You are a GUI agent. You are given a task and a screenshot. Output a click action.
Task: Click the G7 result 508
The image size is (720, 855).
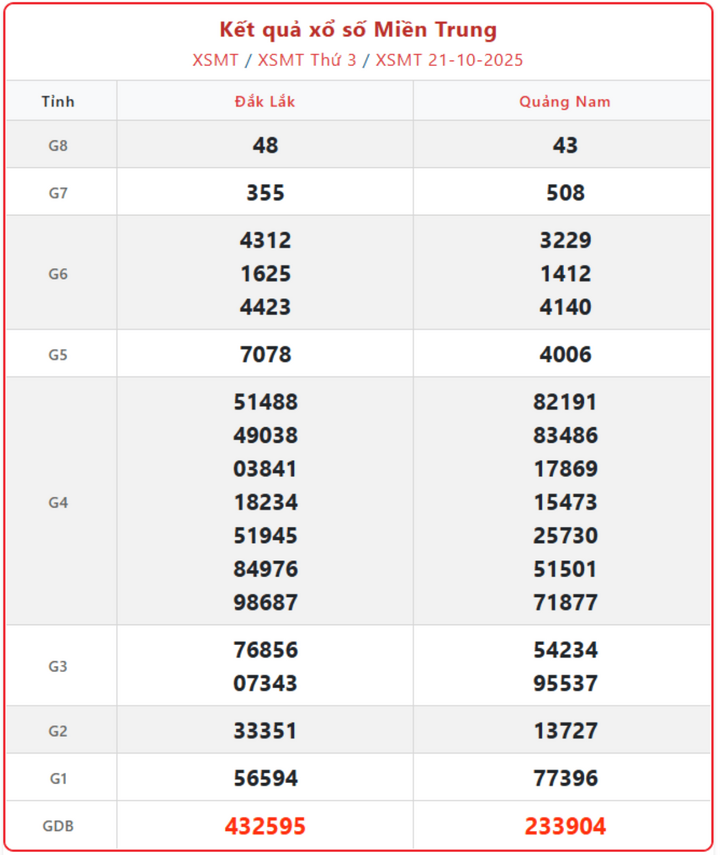[565, 193]
